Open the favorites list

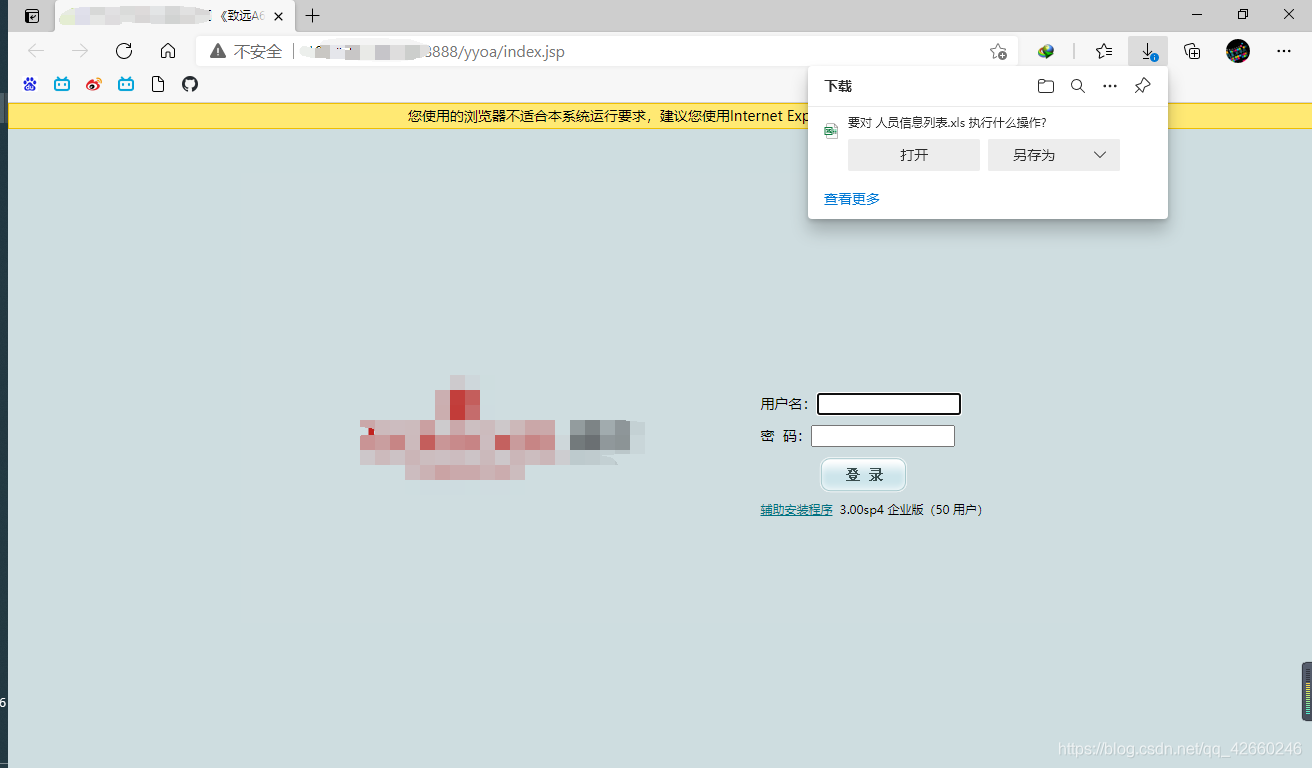[1104, 51]
